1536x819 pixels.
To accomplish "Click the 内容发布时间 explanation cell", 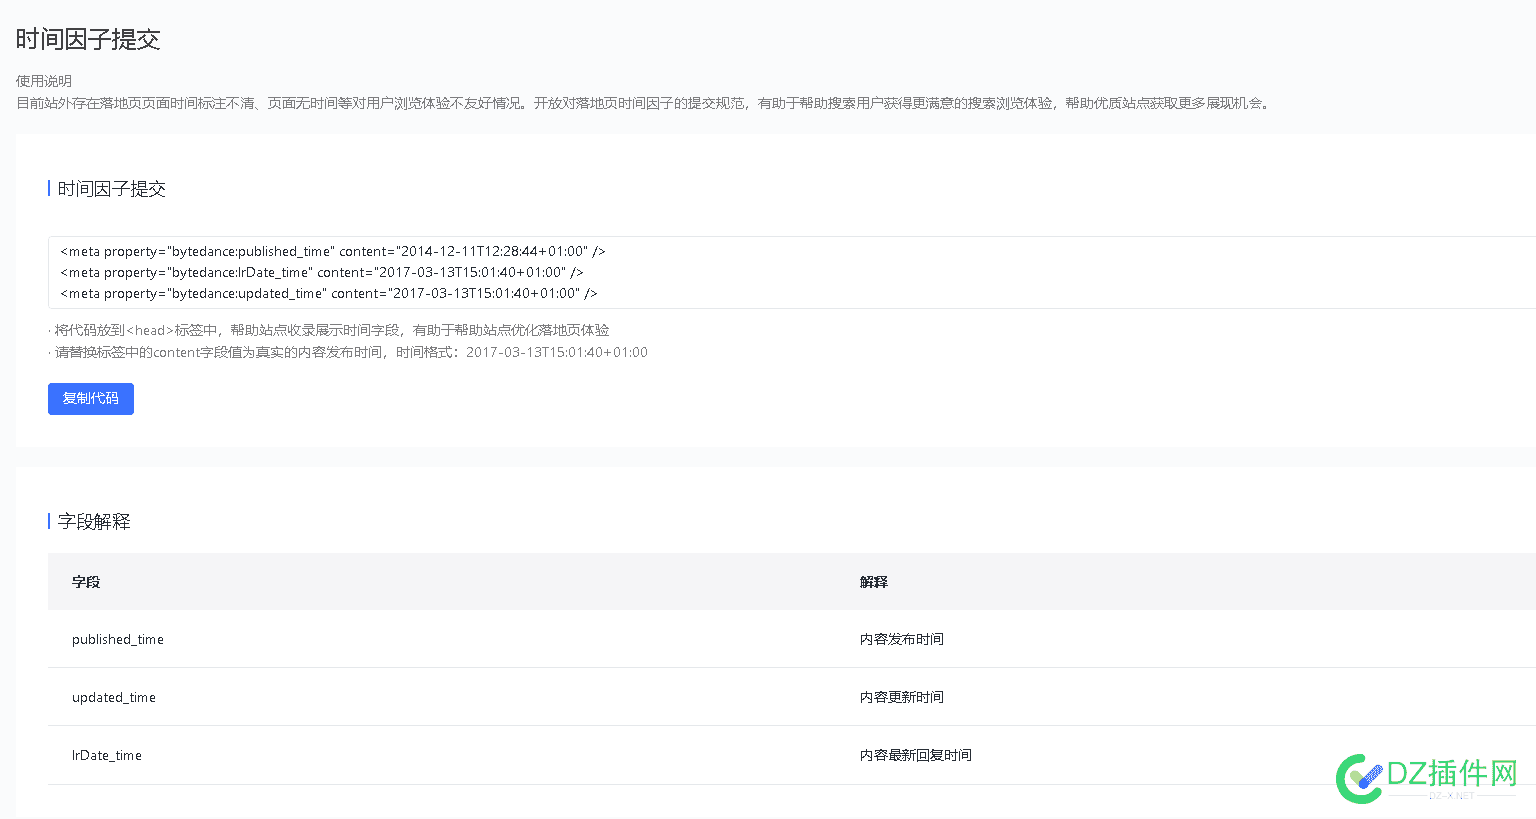I will pyautogui.click(x=902, y=639).
